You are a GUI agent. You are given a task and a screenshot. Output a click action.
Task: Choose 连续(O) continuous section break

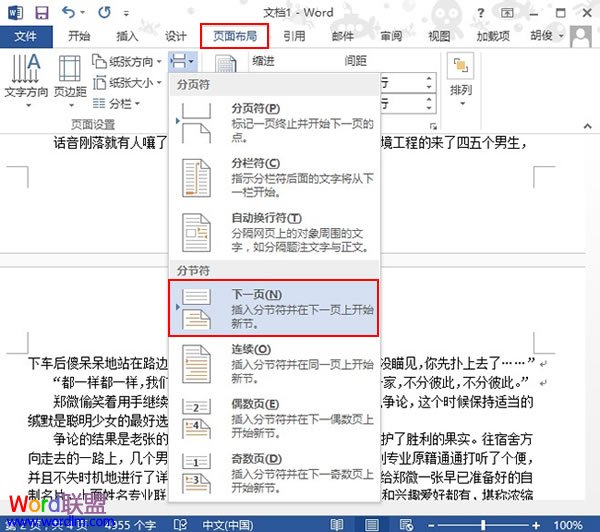coord(274,364)
